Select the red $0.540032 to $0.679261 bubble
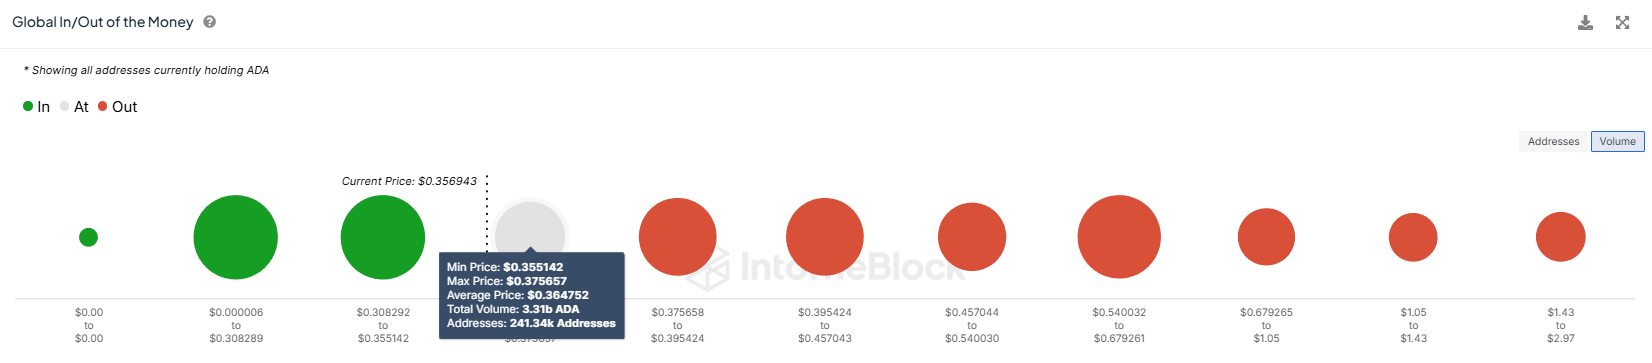 1119,237
